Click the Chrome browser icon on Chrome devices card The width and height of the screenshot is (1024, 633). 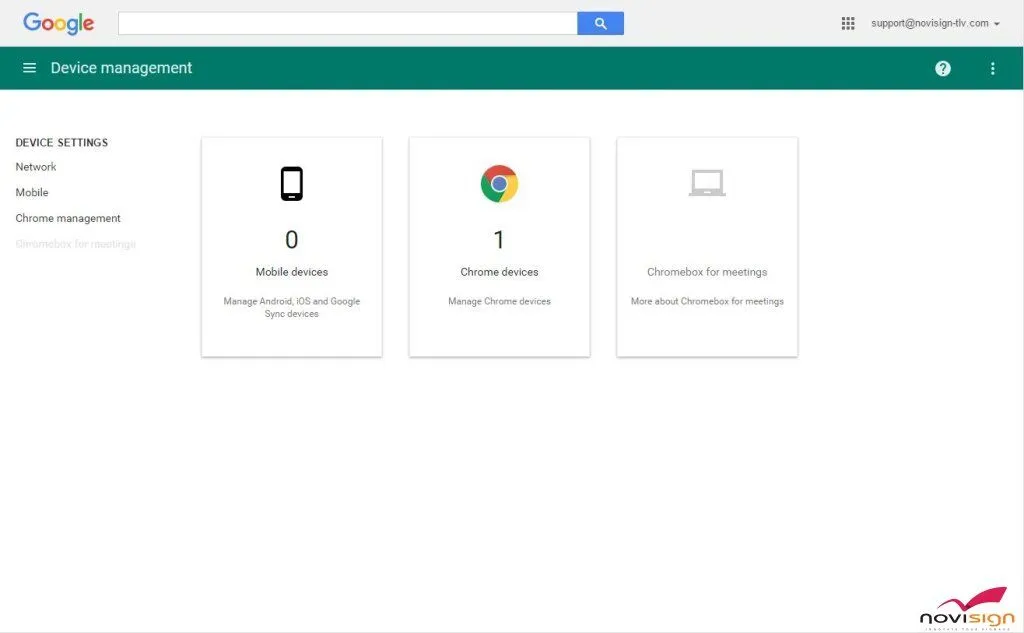click(499, 183)
